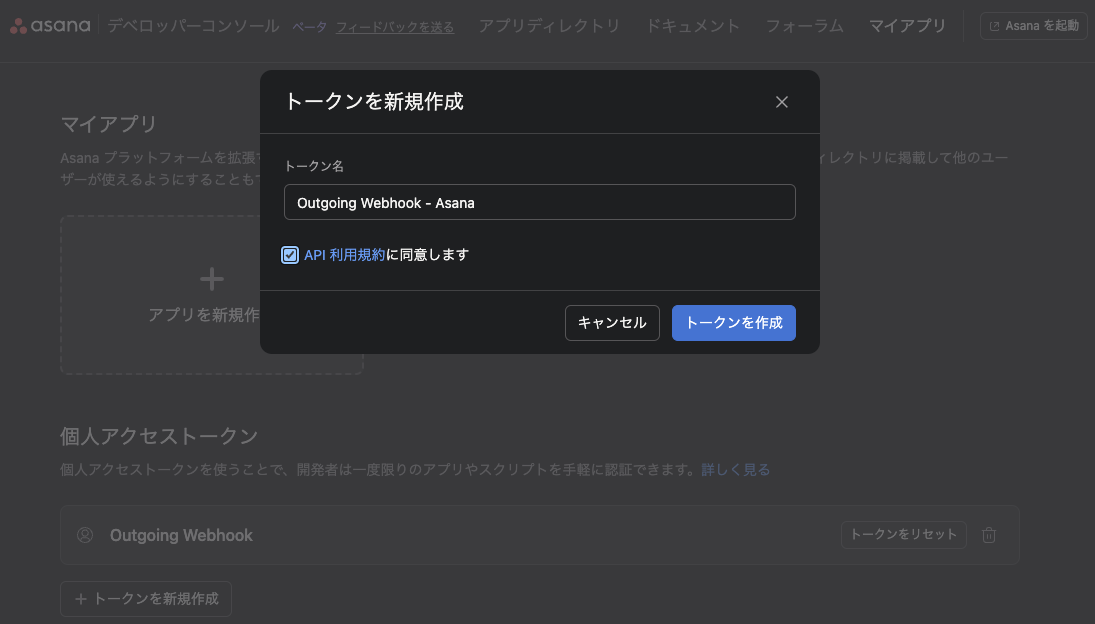Click the + トークンを新規作成 button
Image resolution: width=1095 pixels, height=624 pixels.
[146, 599]
